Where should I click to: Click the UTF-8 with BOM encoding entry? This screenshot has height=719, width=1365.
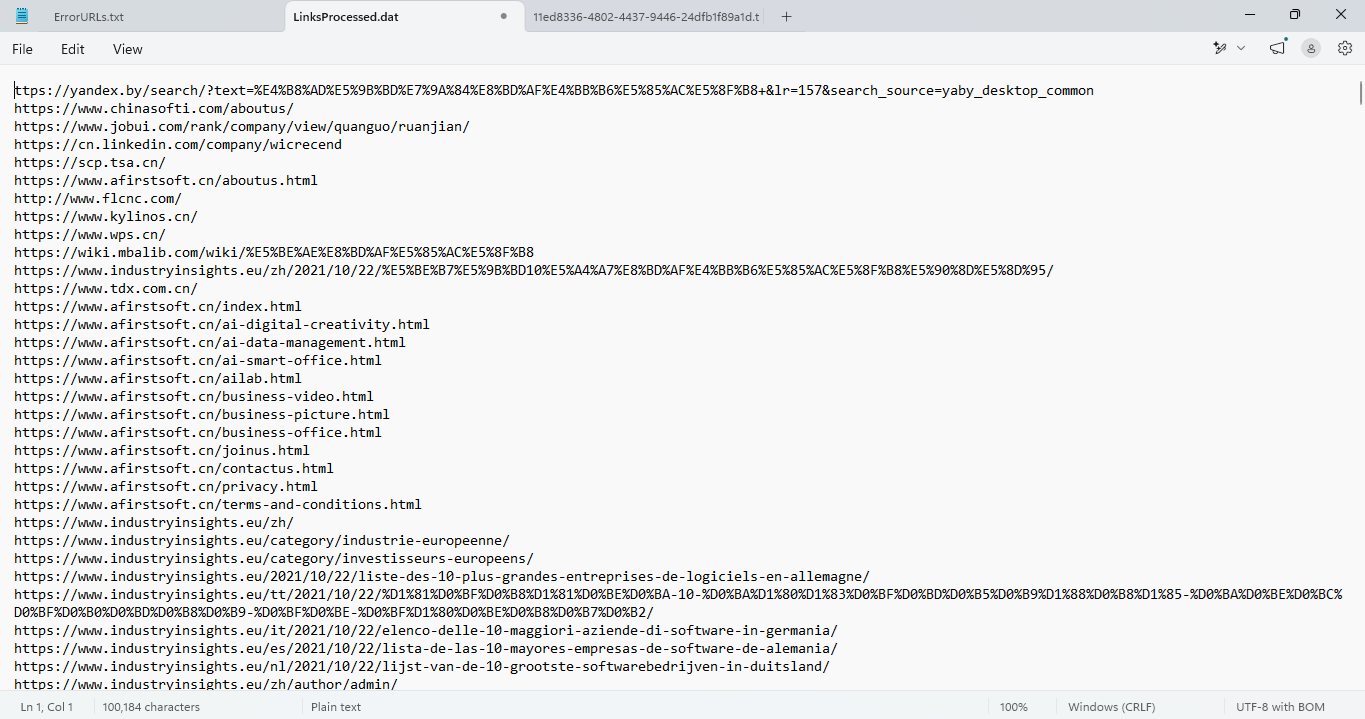click(x=1280, y=707)
